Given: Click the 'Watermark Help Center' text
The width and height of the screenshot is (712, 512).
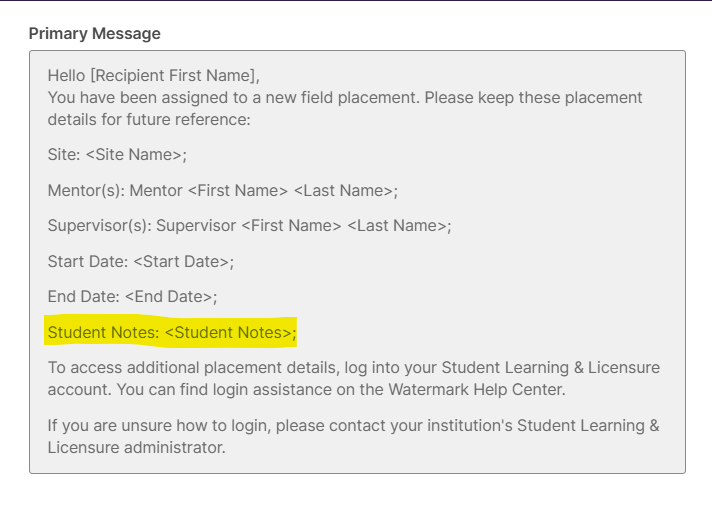Looking at the screenshot, I should [x=476, y=389].
